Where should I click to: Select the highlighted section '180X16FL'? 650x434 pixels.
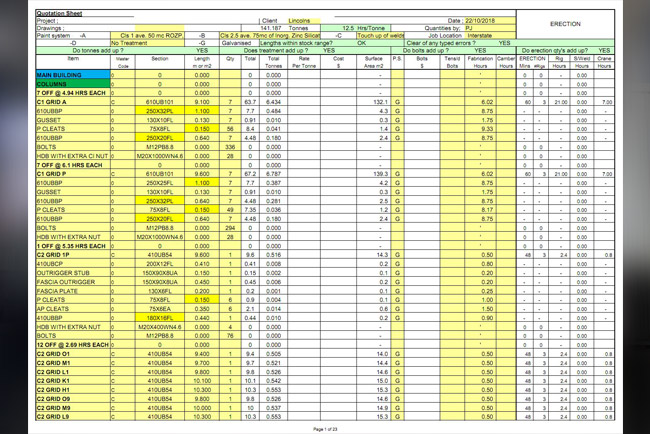(160, 318)
